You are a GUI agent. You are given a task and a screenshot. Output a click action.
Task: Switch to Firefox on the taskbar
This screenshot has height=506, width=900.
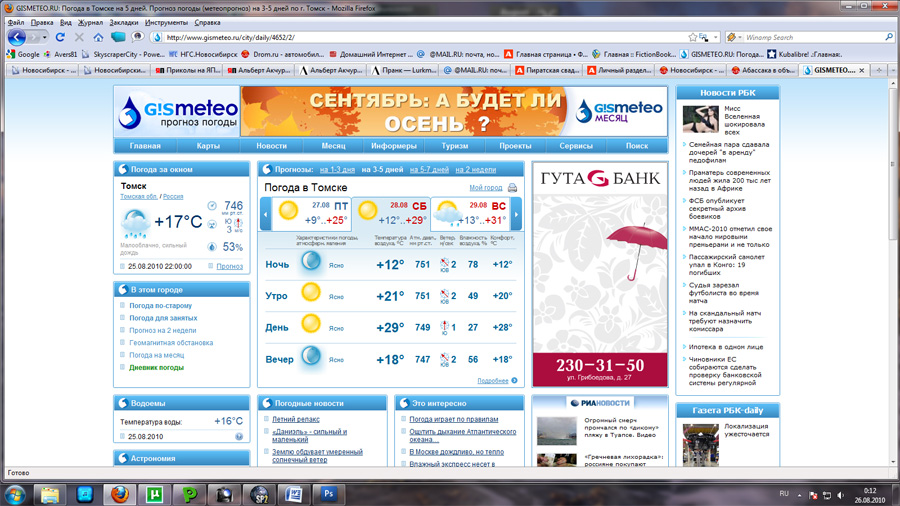pyautogui.click(x=119, y=494)
